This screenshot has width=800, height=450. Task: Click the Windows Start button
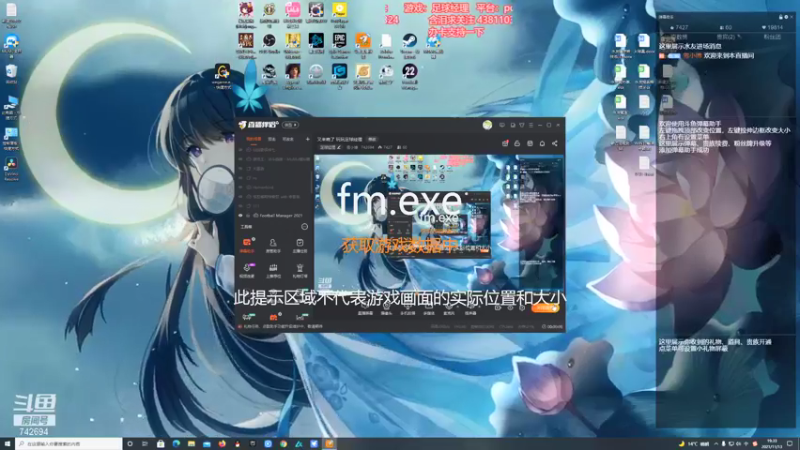click(7, 444)
